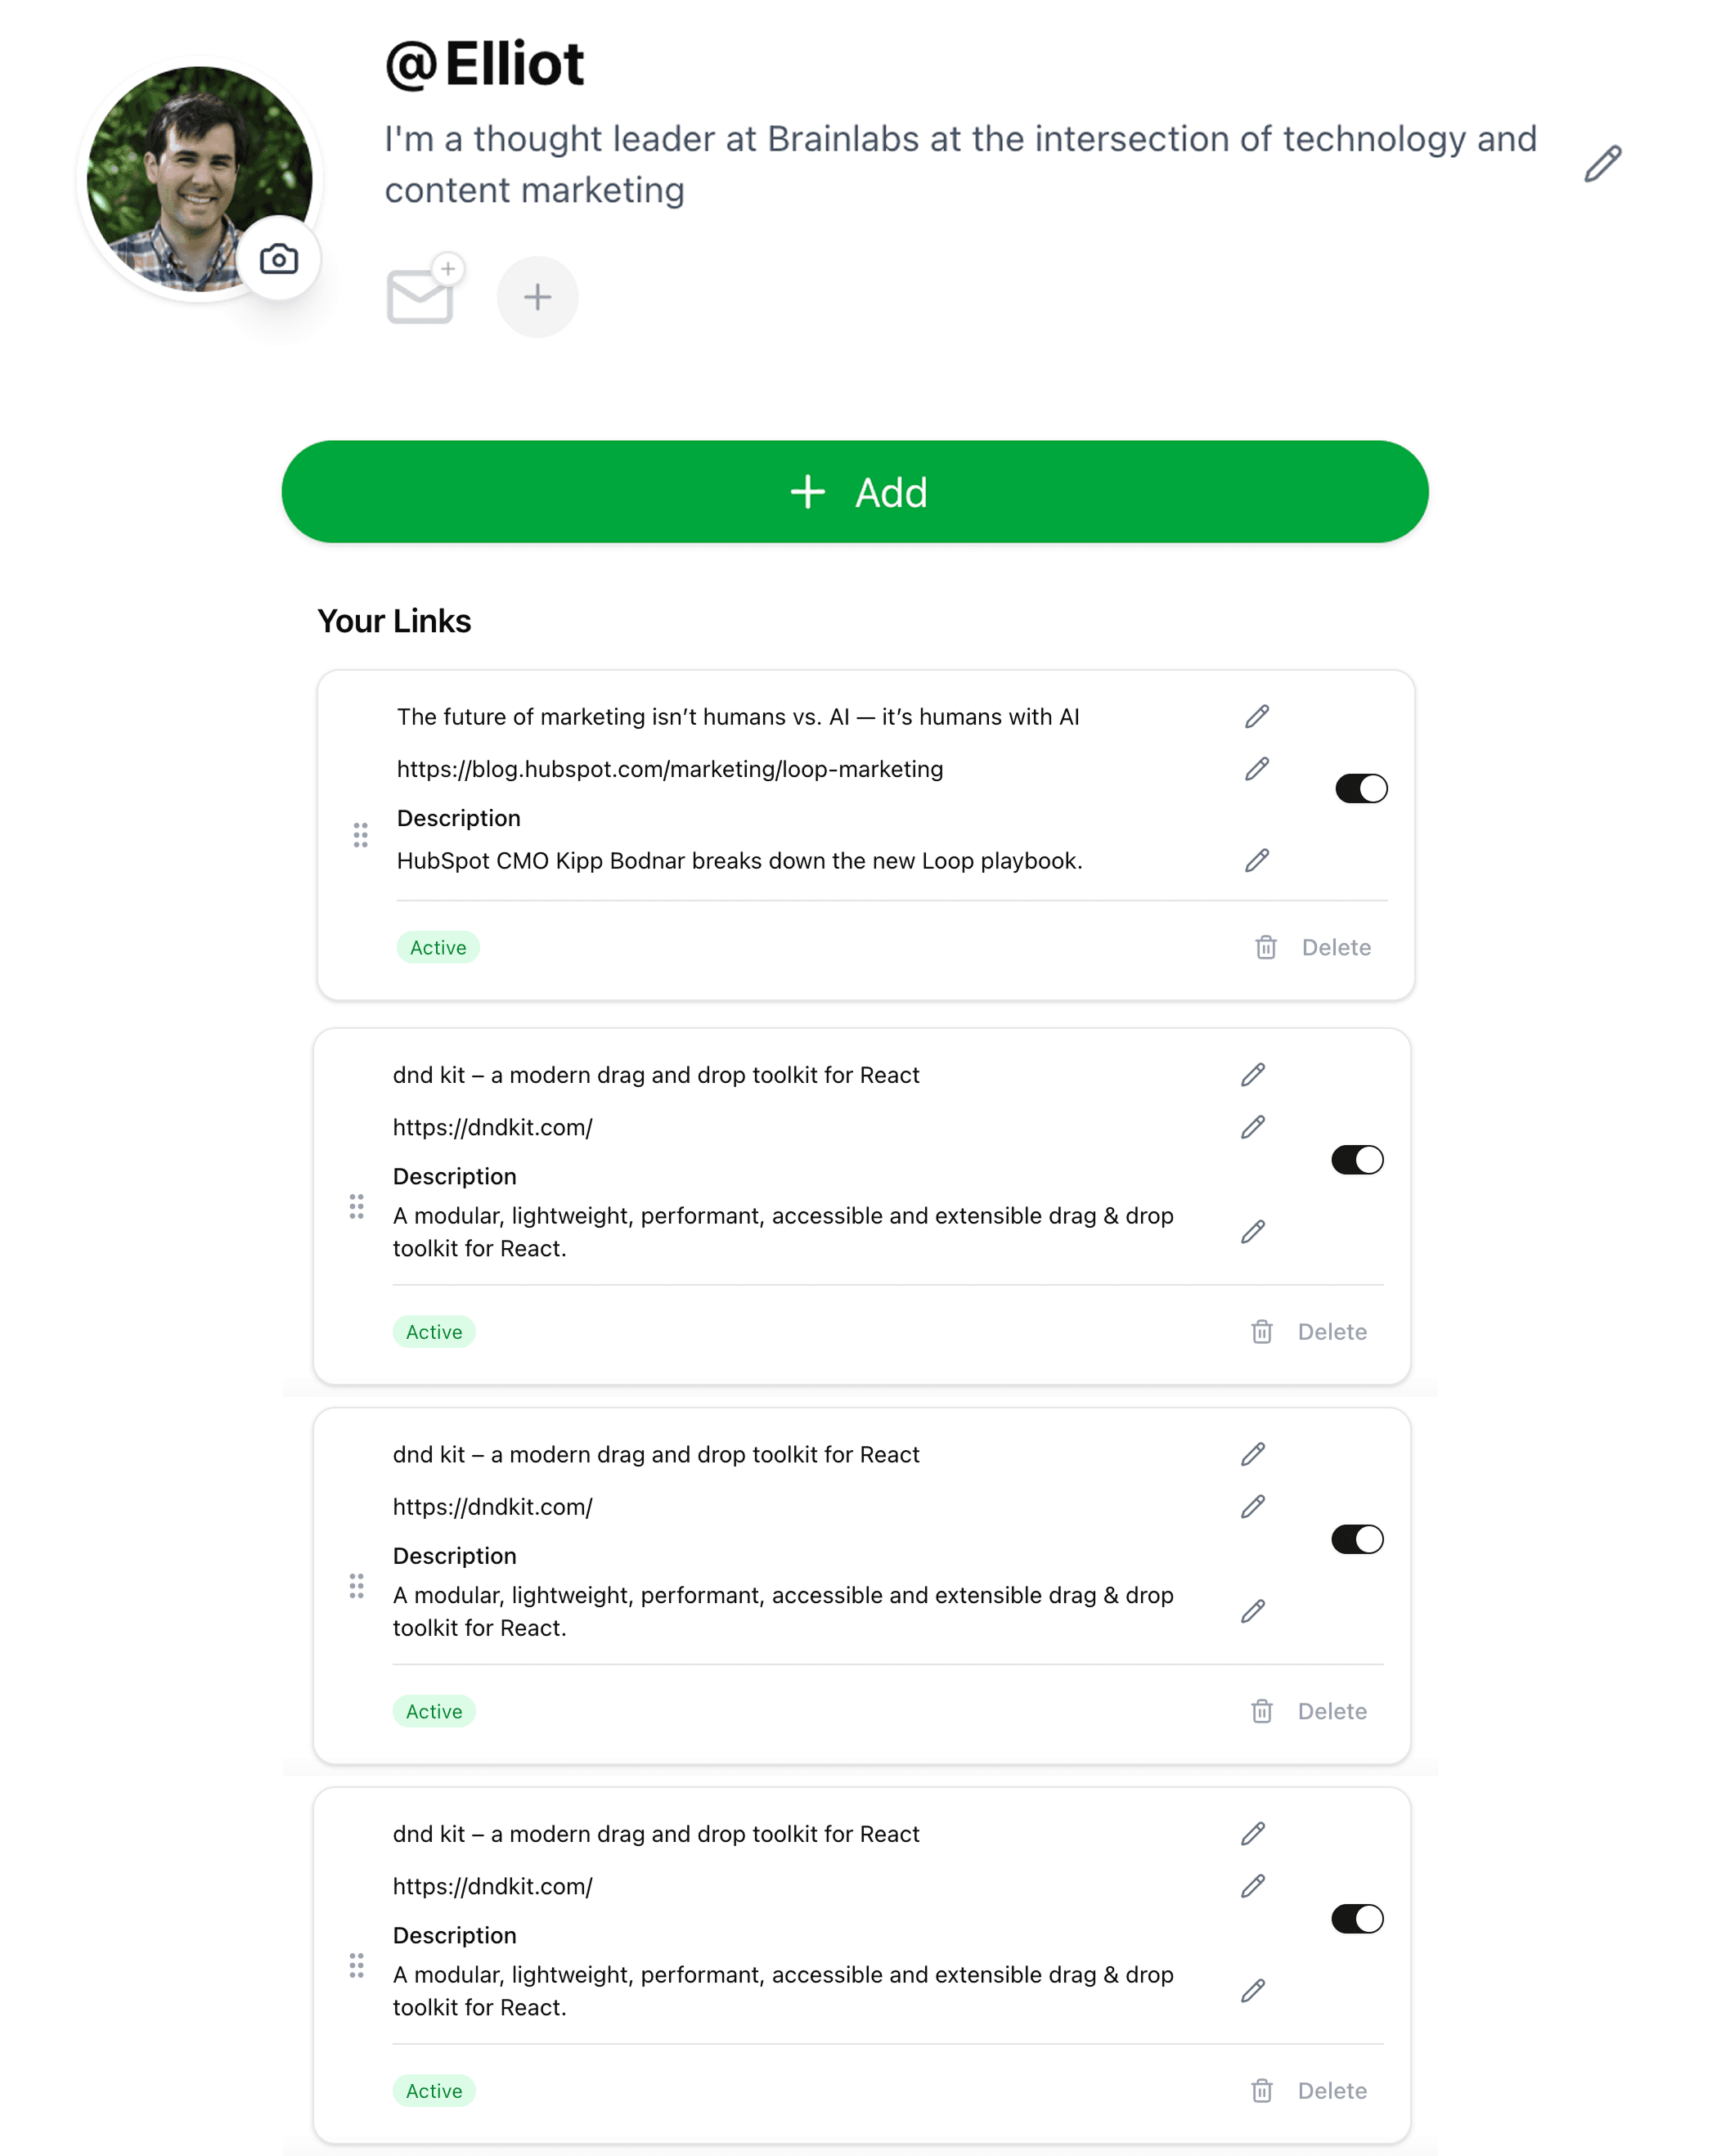Click the trash icon on the HubSpot link card
Image resolution: width=1721 pixels, height=2156 pixels.
pyautogui.click(x=1265, y=947)
